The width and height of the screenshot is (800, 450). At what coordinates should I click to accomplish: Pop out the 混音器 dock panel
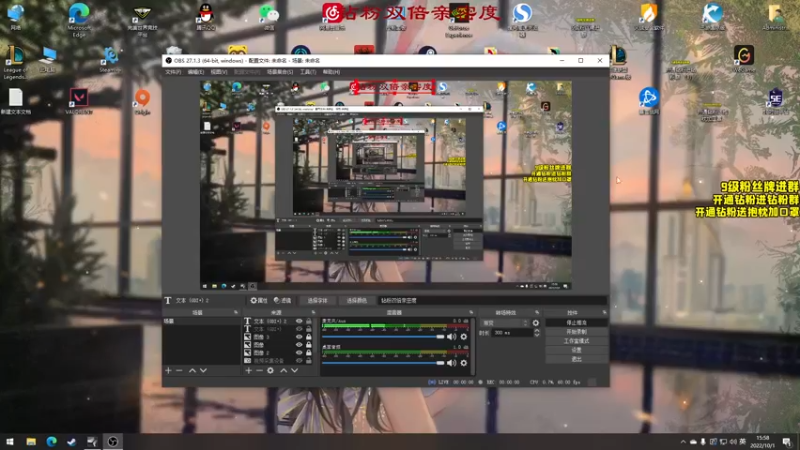[470, 312]
